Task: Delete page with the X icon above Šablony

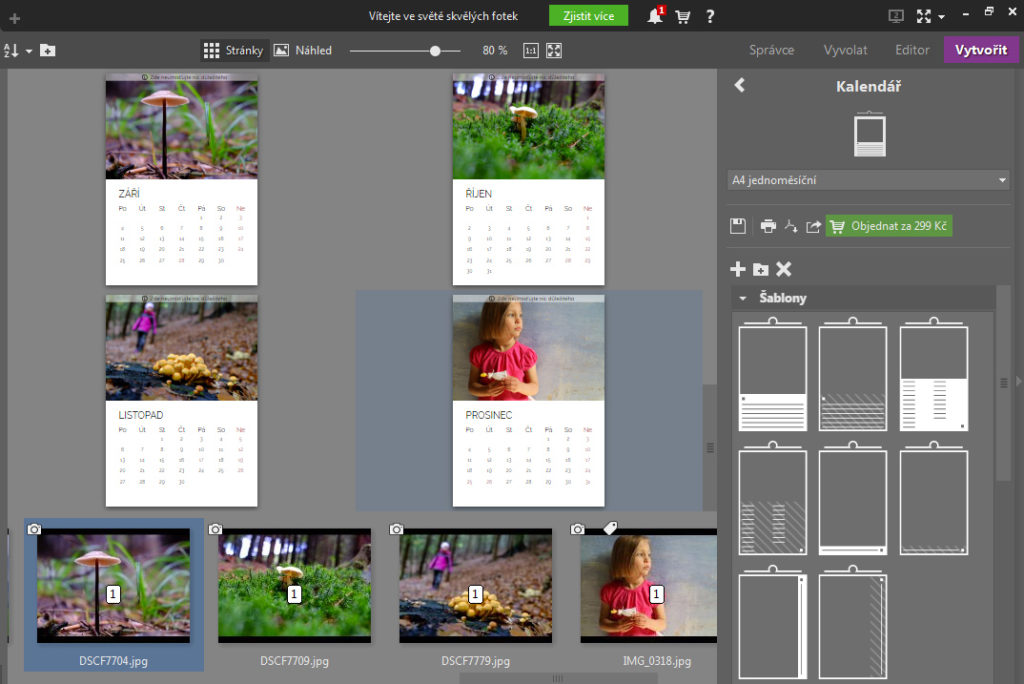Action: point(784,269)
